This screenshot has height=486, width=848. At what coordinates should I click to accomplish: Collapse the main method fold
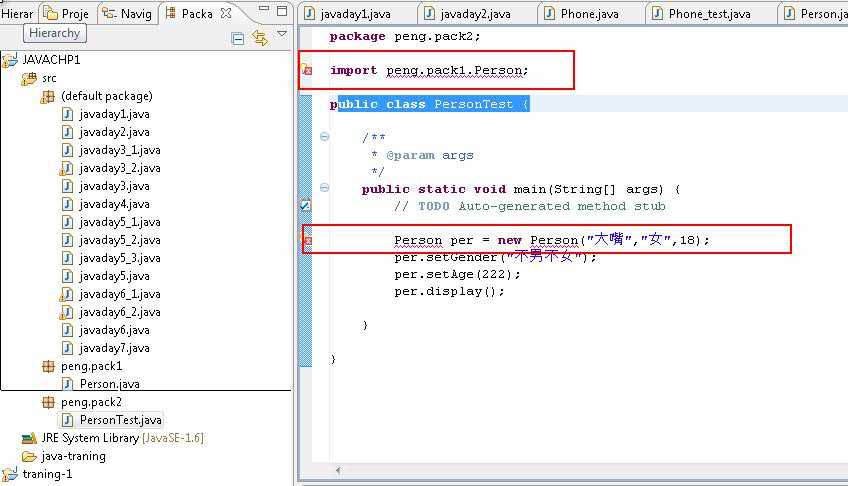point(324,188)
